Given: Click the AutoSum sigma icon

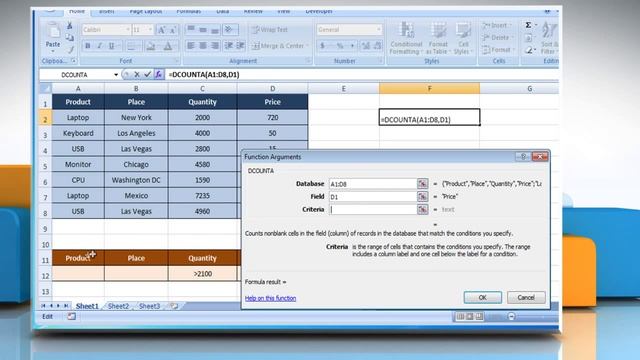Looking at the screenshot, I should pos(528,25).
